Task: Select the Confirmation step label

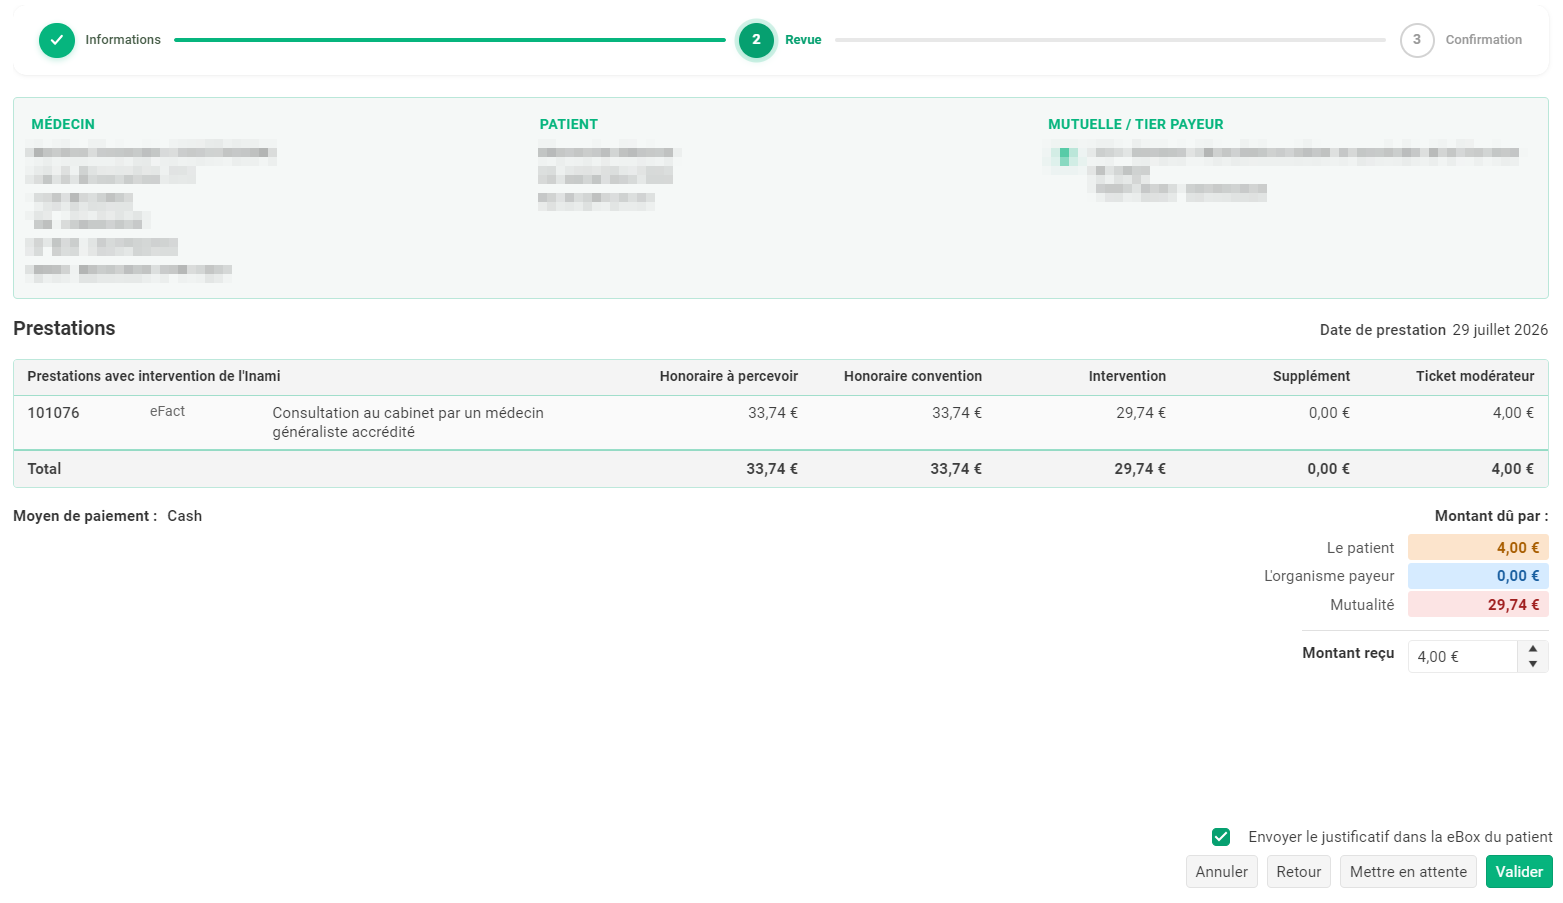Action: click(1484, 40)
